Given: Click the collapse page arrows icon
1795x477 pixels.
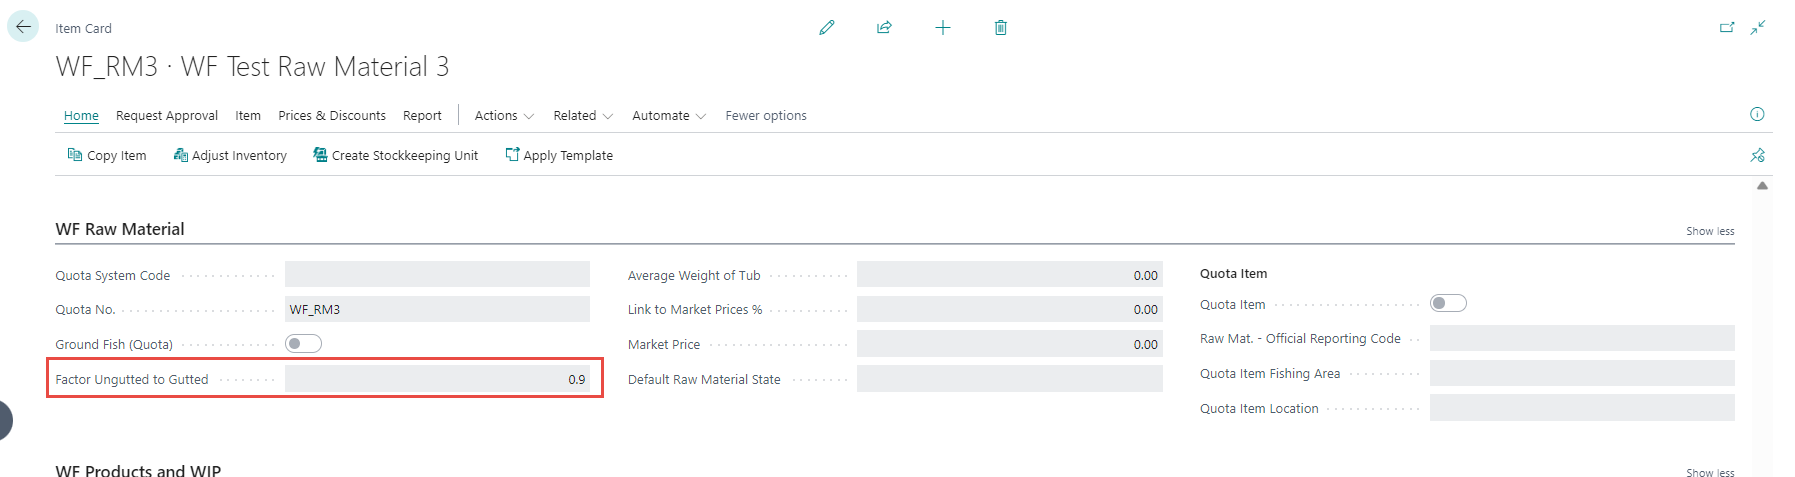Looking at the screenshot, I should point(1758,28).
